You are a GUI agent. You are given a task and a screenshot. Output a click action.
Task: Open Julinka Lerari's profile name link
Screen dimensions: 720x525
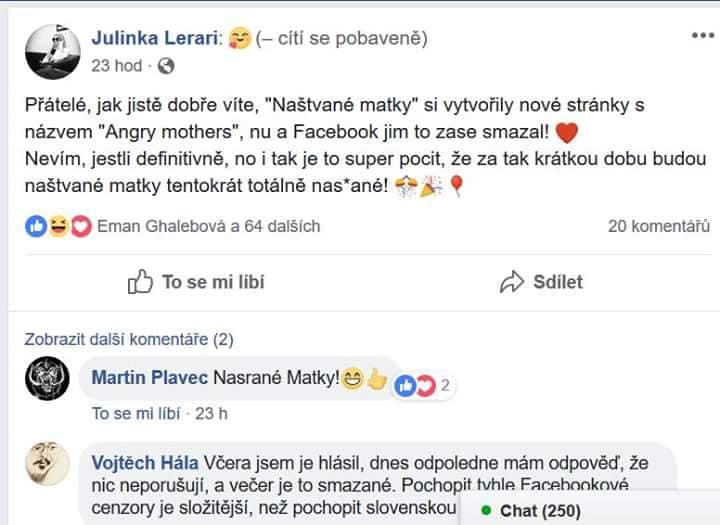coord(155,39)
